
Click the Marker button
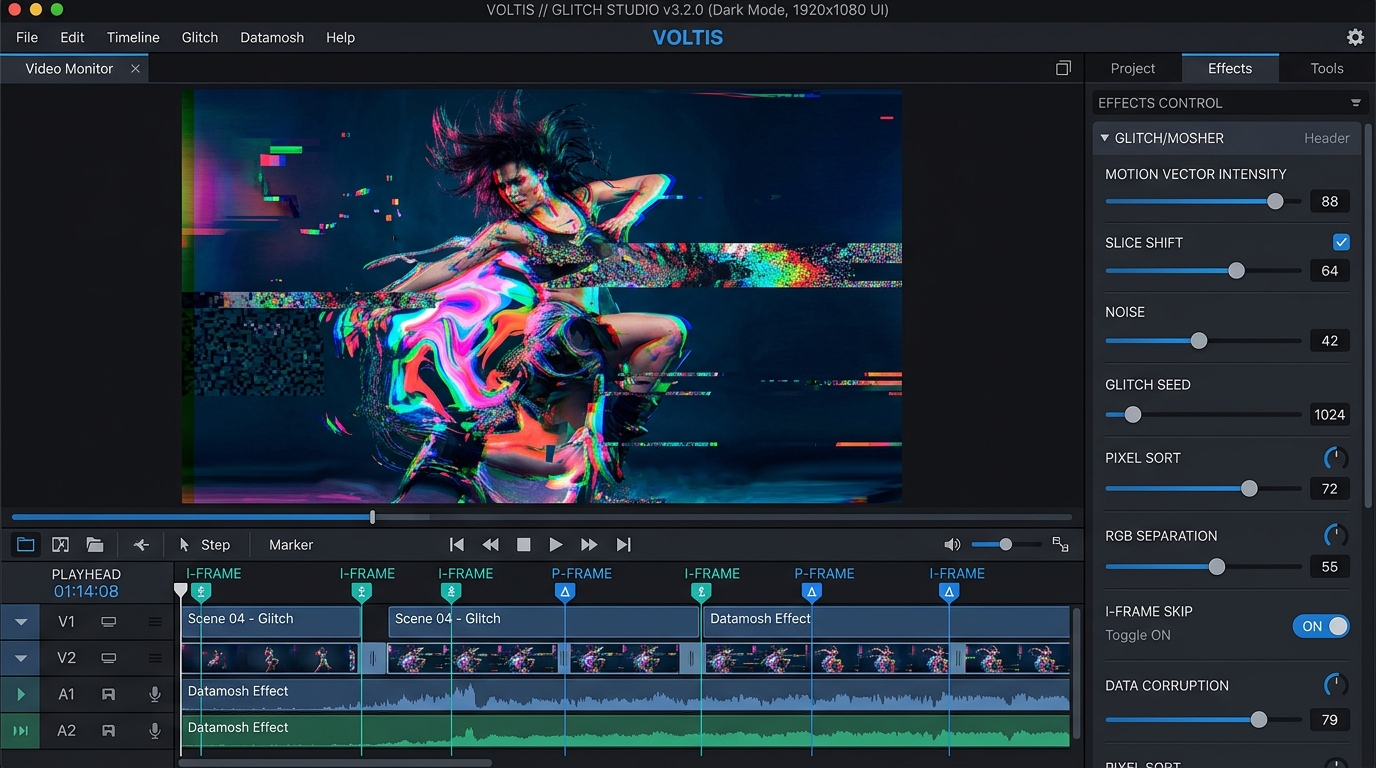[291, 545]
